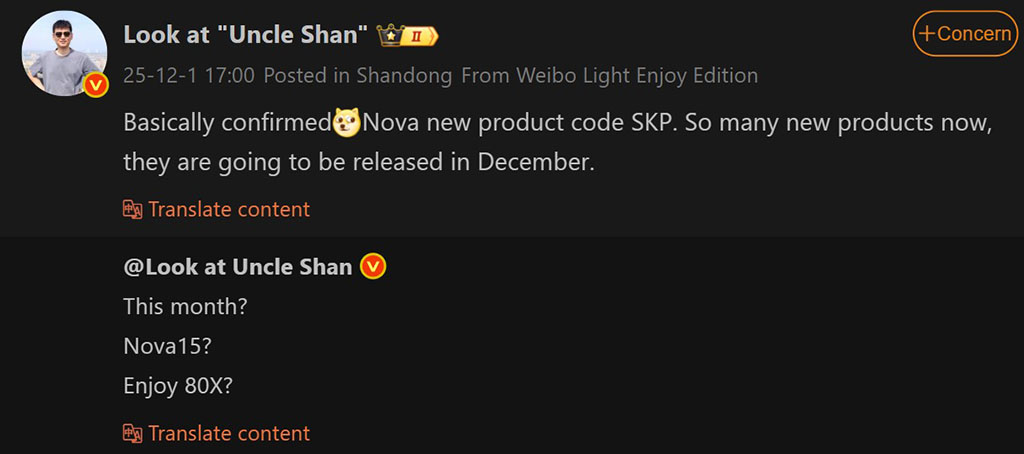Click the "Enjoy 80X?" reply line
Screen dimensions: 1024x454
[x=178, y=384]
